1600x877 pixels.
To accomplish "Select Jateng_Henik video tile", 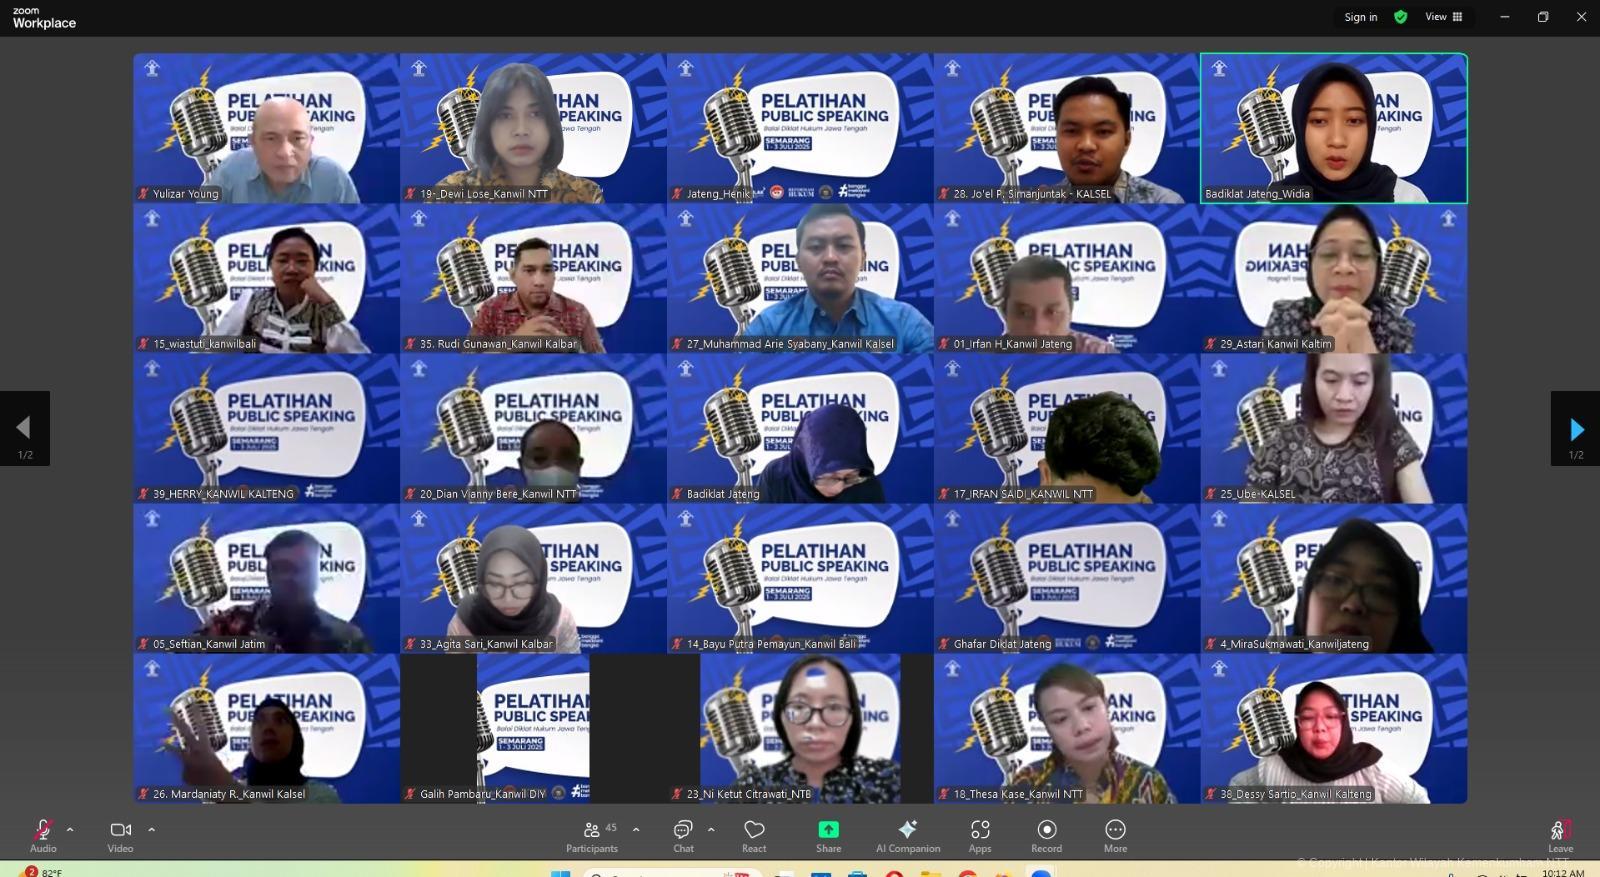I will click(x=800, y=128).
